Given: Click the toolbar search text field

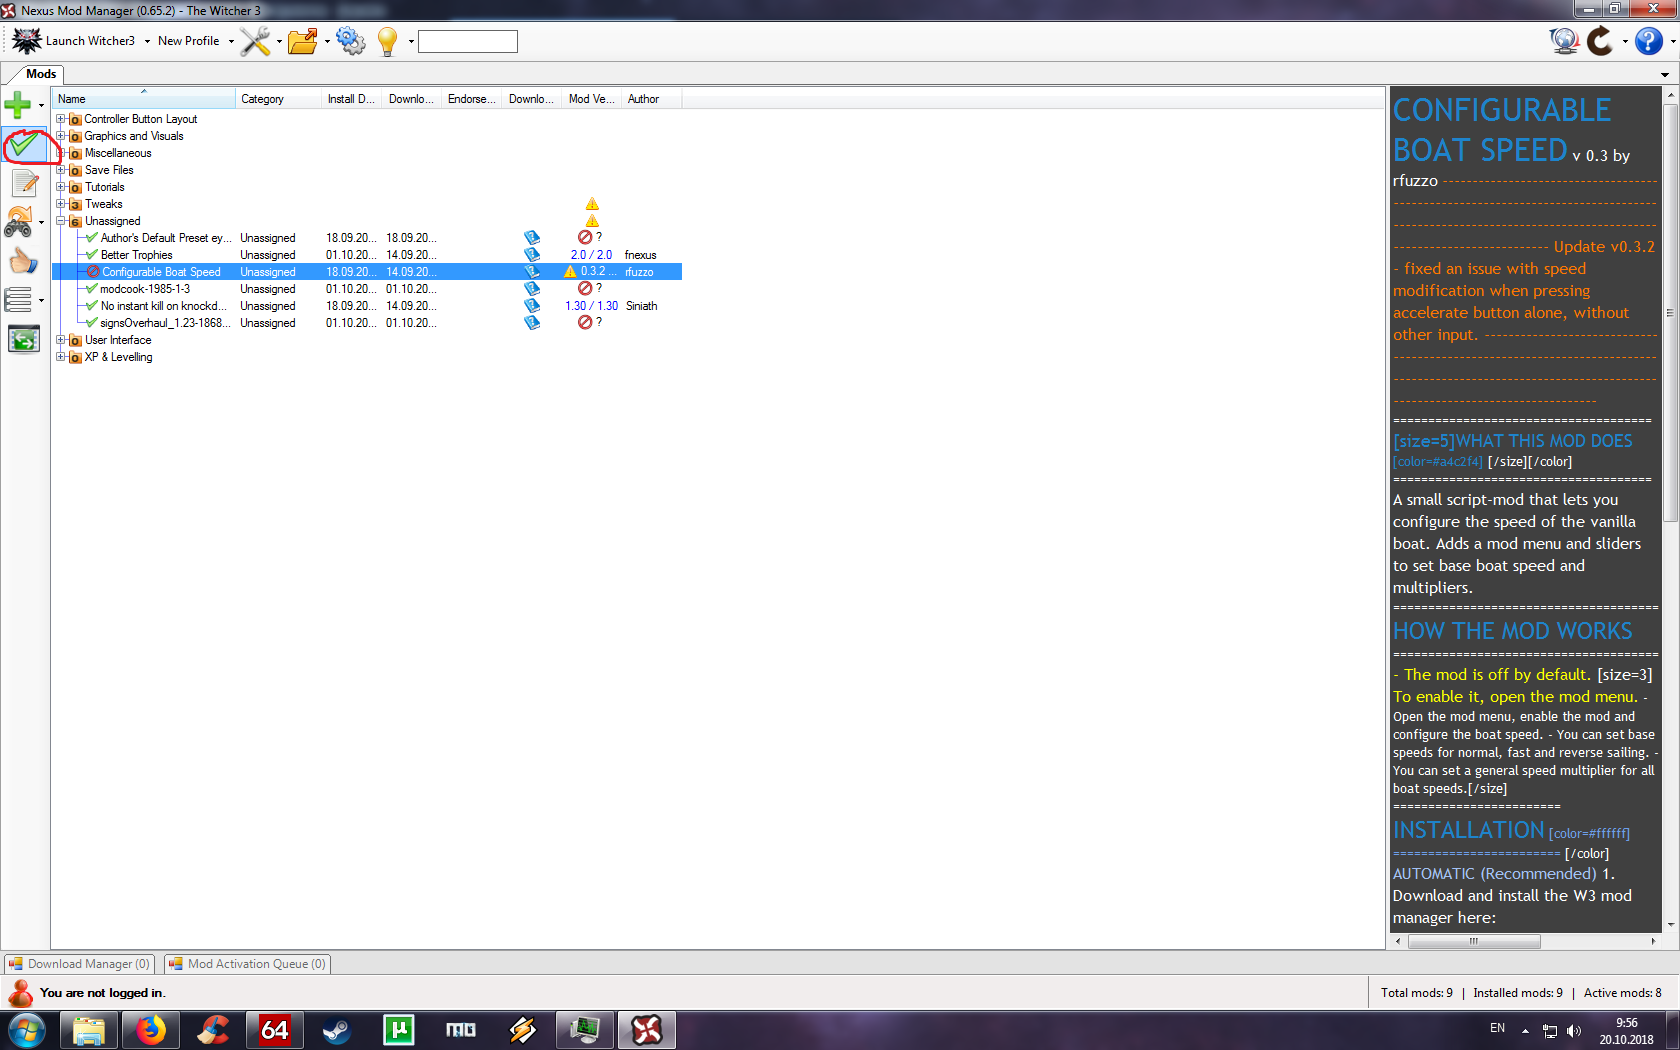Looking at the screenshot, I should [x=467, y=41].
